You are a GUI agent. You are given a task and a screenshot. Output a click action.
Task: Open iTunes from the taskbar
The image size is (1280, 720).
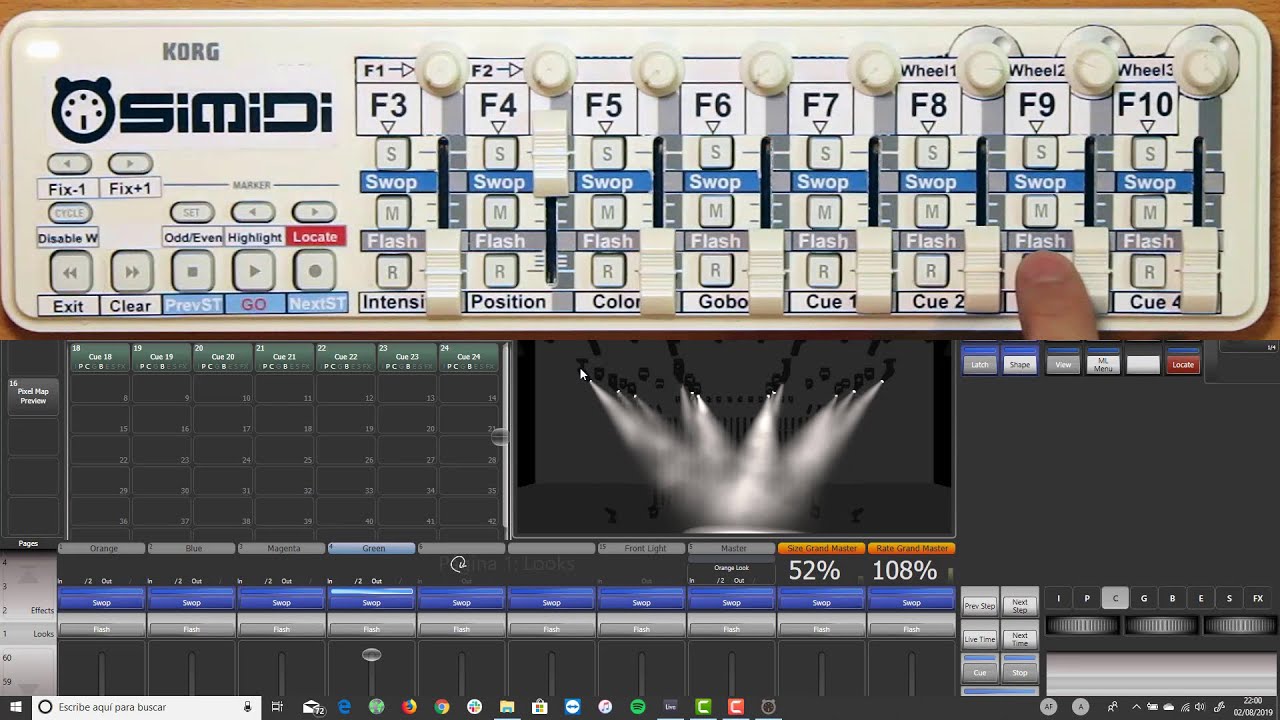[x=605, y=707]
